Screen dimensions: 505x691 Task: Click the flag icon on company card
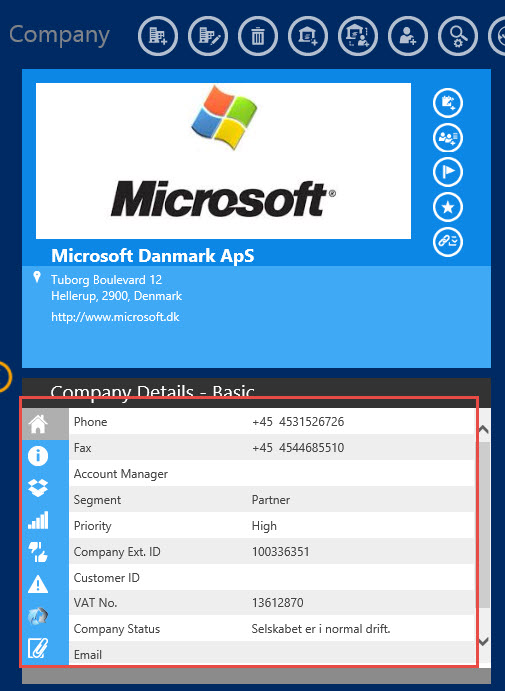(448, 172)
